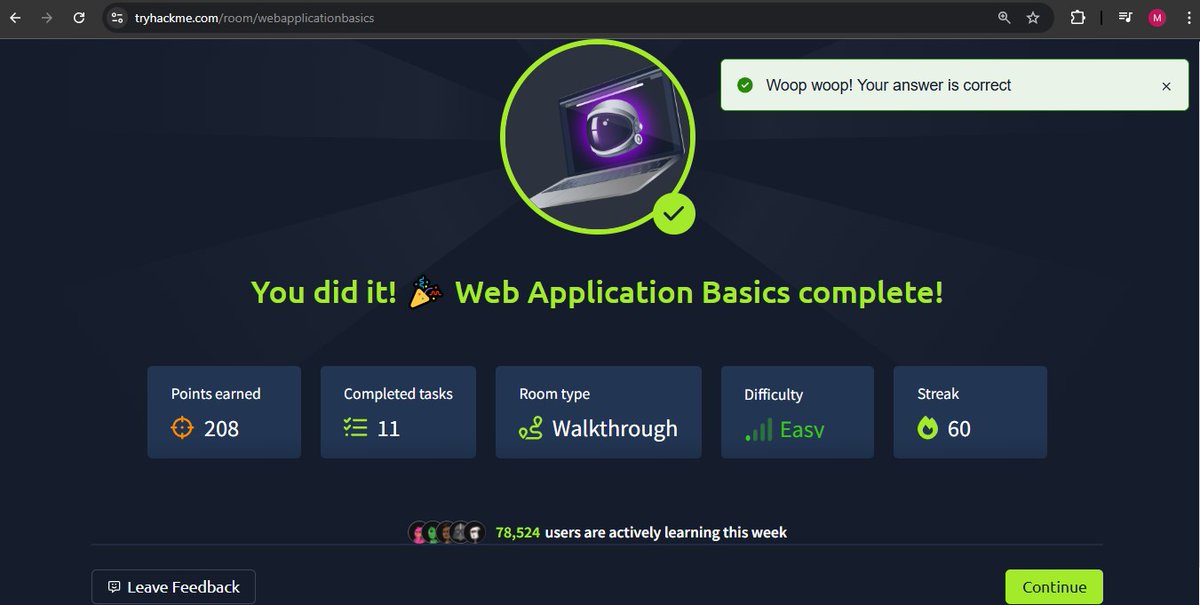Viewport: 1200px width, 605px height.
Task: Open the zoom magnifier icon in address bar
Action: click(x=1004, y=18)
